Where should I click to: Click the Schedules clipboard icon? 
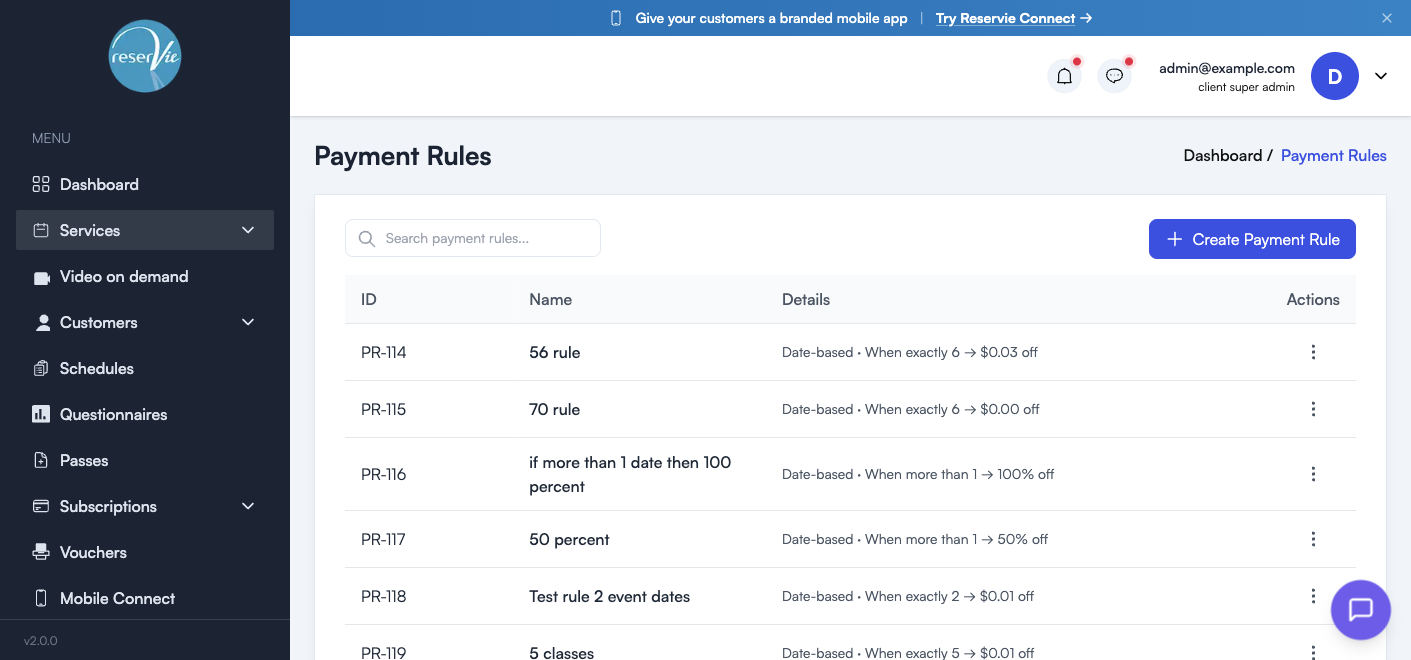[41, 368]
